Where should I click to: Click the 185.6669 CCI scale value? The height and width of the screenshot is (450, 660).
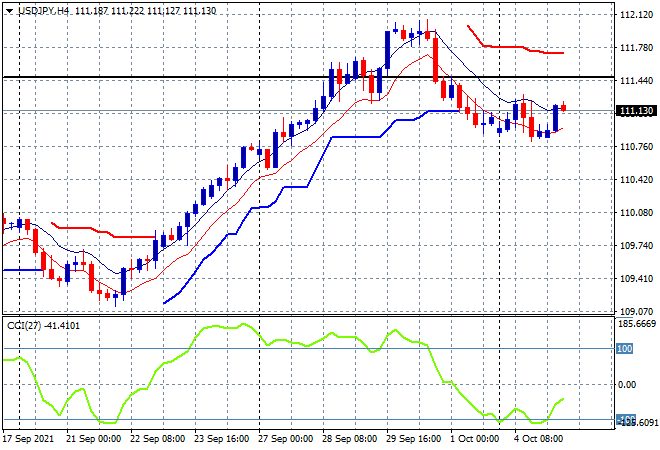pyautogui.click(x=636, y=324)
